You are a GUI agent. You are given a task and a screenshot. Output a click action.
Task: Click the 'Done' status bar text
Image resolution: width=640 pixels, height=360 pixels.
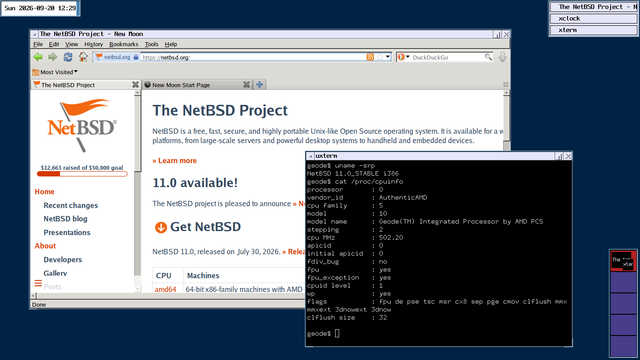(x=39, y=304)
